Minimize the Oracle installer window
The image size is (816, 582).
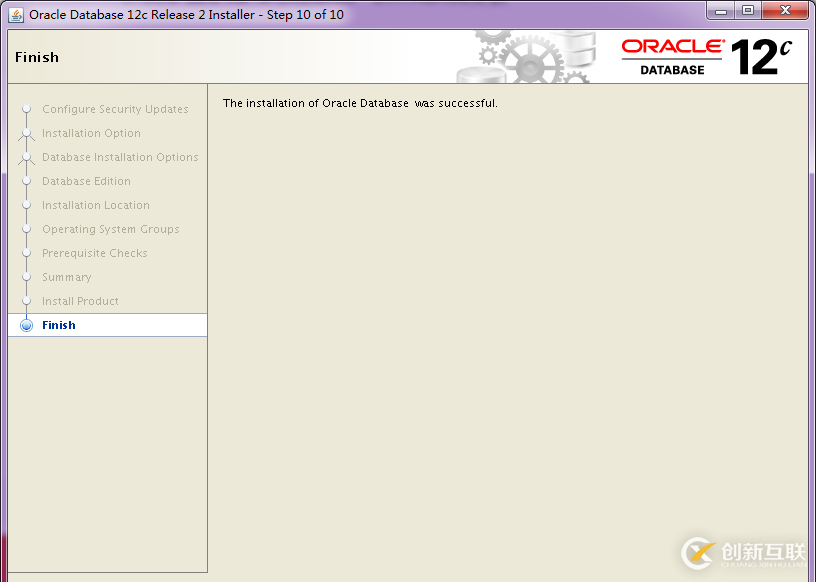point(721,11)
